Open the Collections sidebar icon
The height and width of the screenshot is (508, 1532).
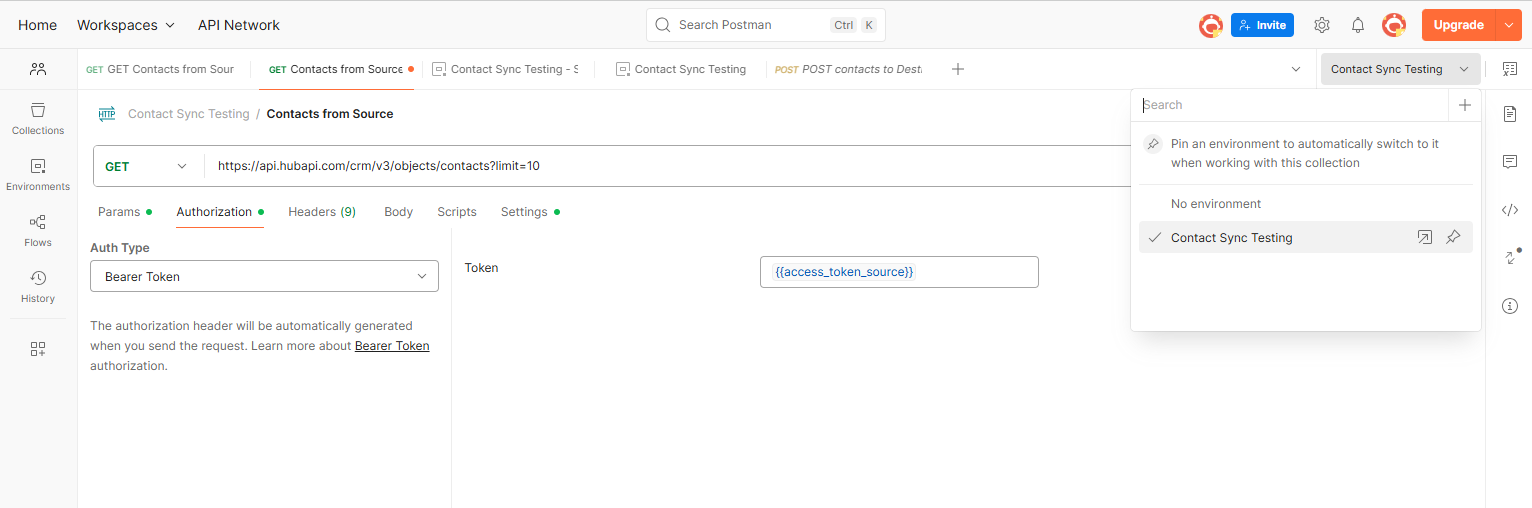[38, 118]
